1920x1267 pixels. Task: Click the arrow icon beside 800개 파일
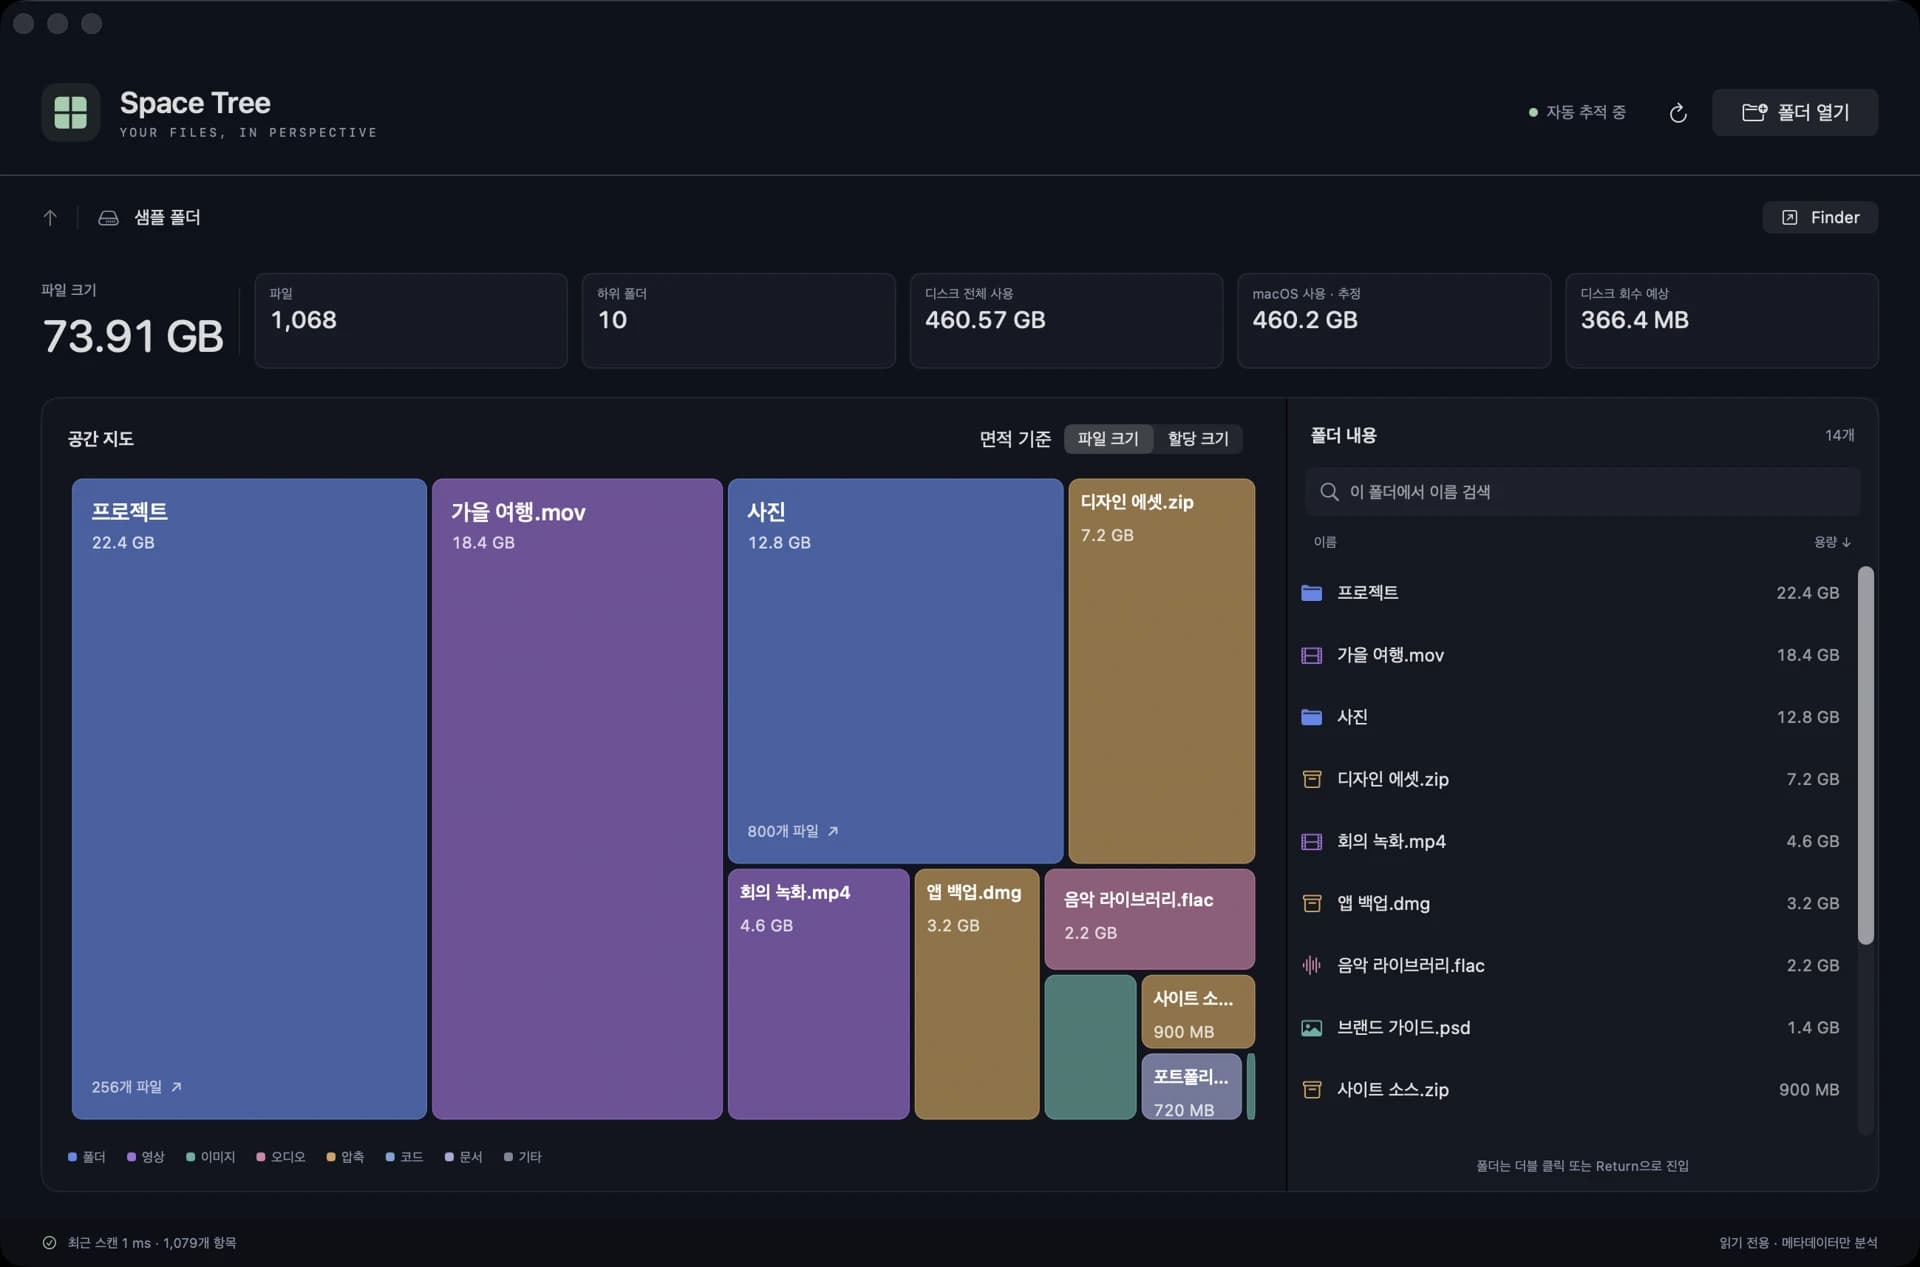click(833, 831)
